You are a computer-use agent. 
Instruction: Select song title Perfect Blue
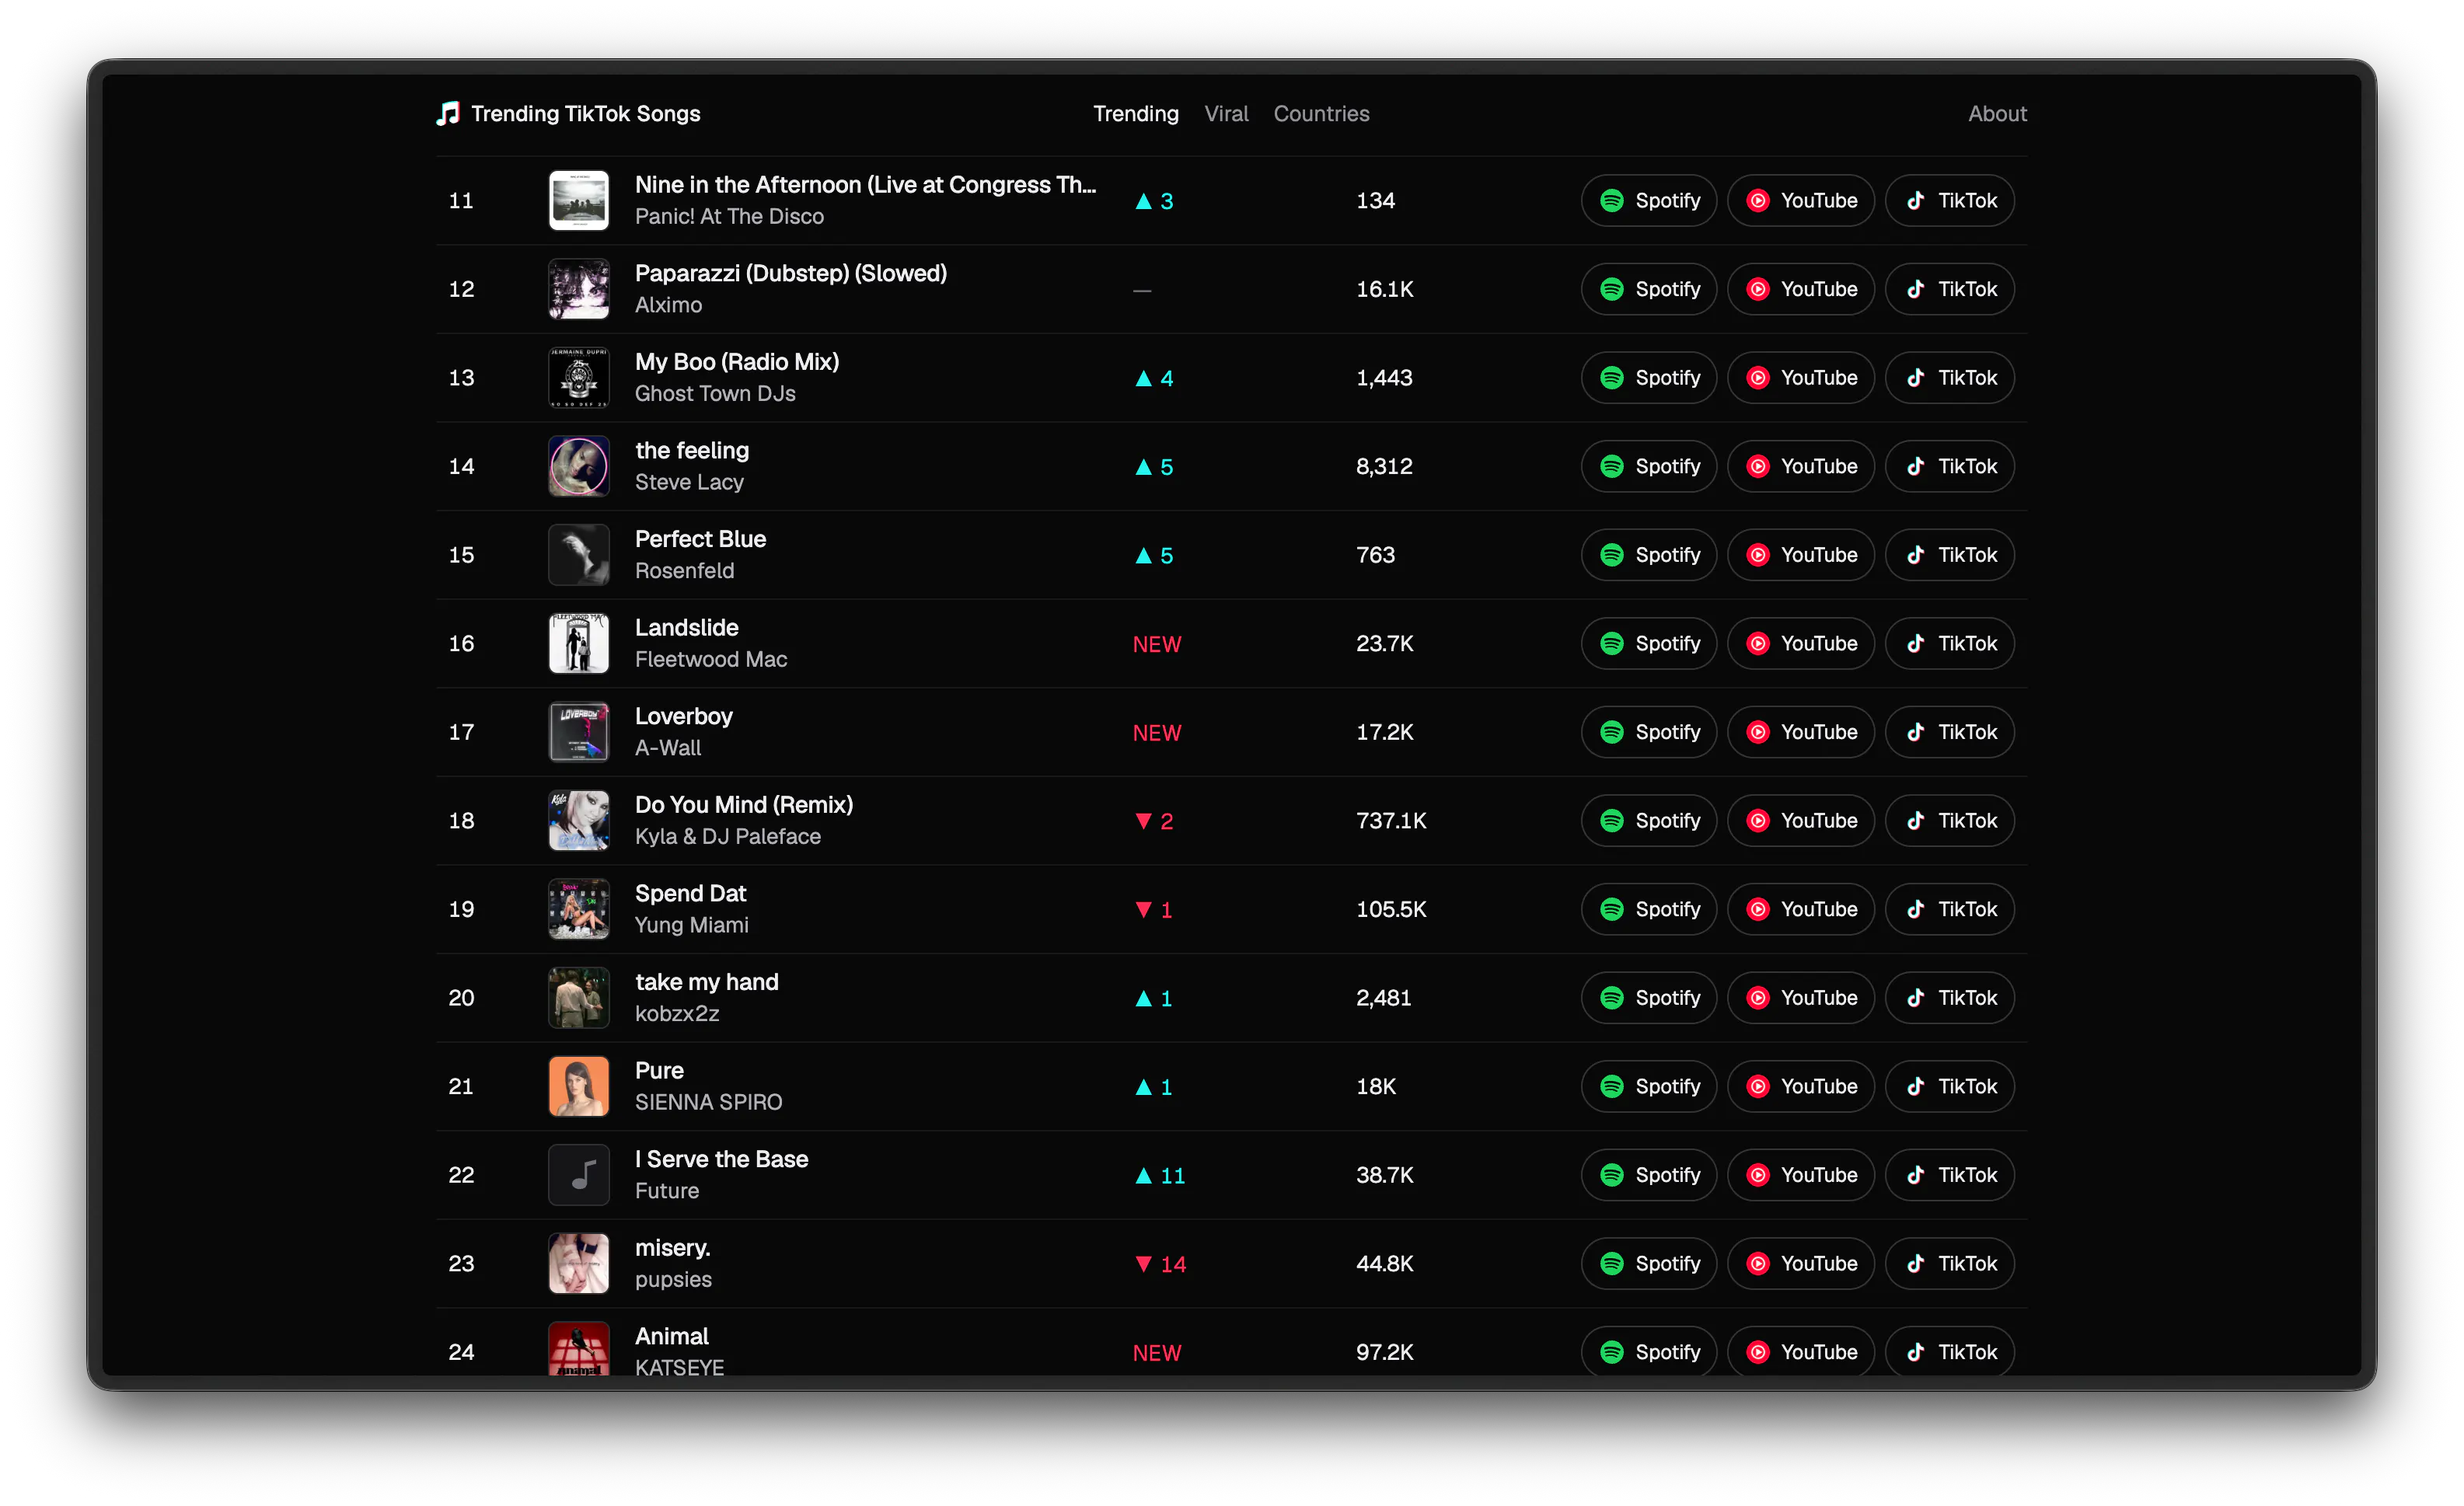pyautogui.click(x=700, y=539)
